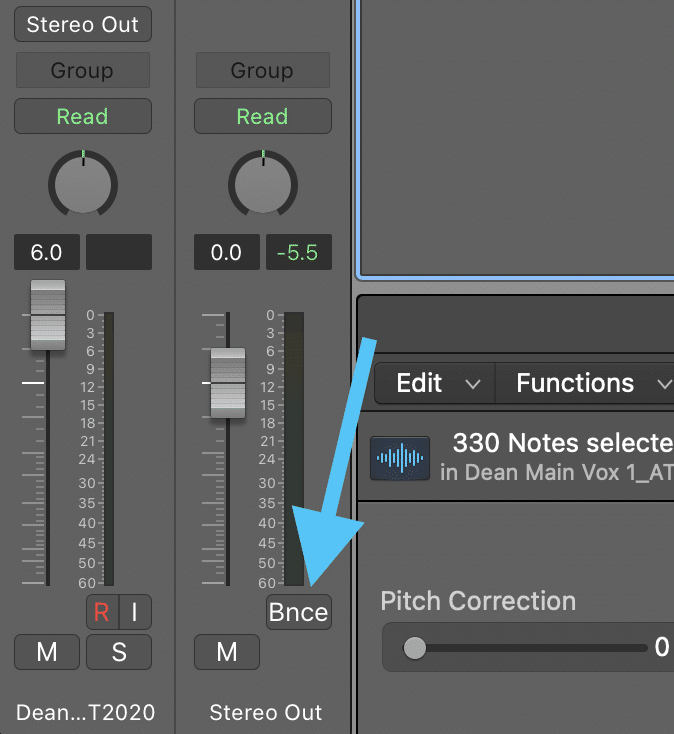
Task: Click pan knob on Dean channel strip
Action: (x=83, y=184)
